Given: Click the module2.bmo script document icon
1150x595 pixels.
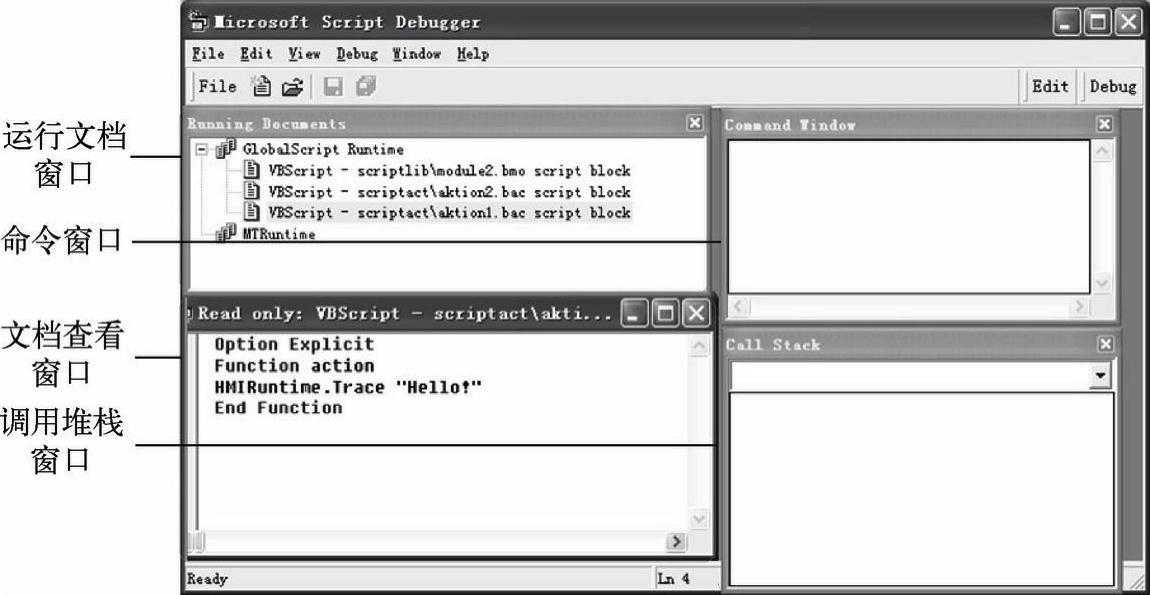Looking at the screenshot, I should point(252,170).
